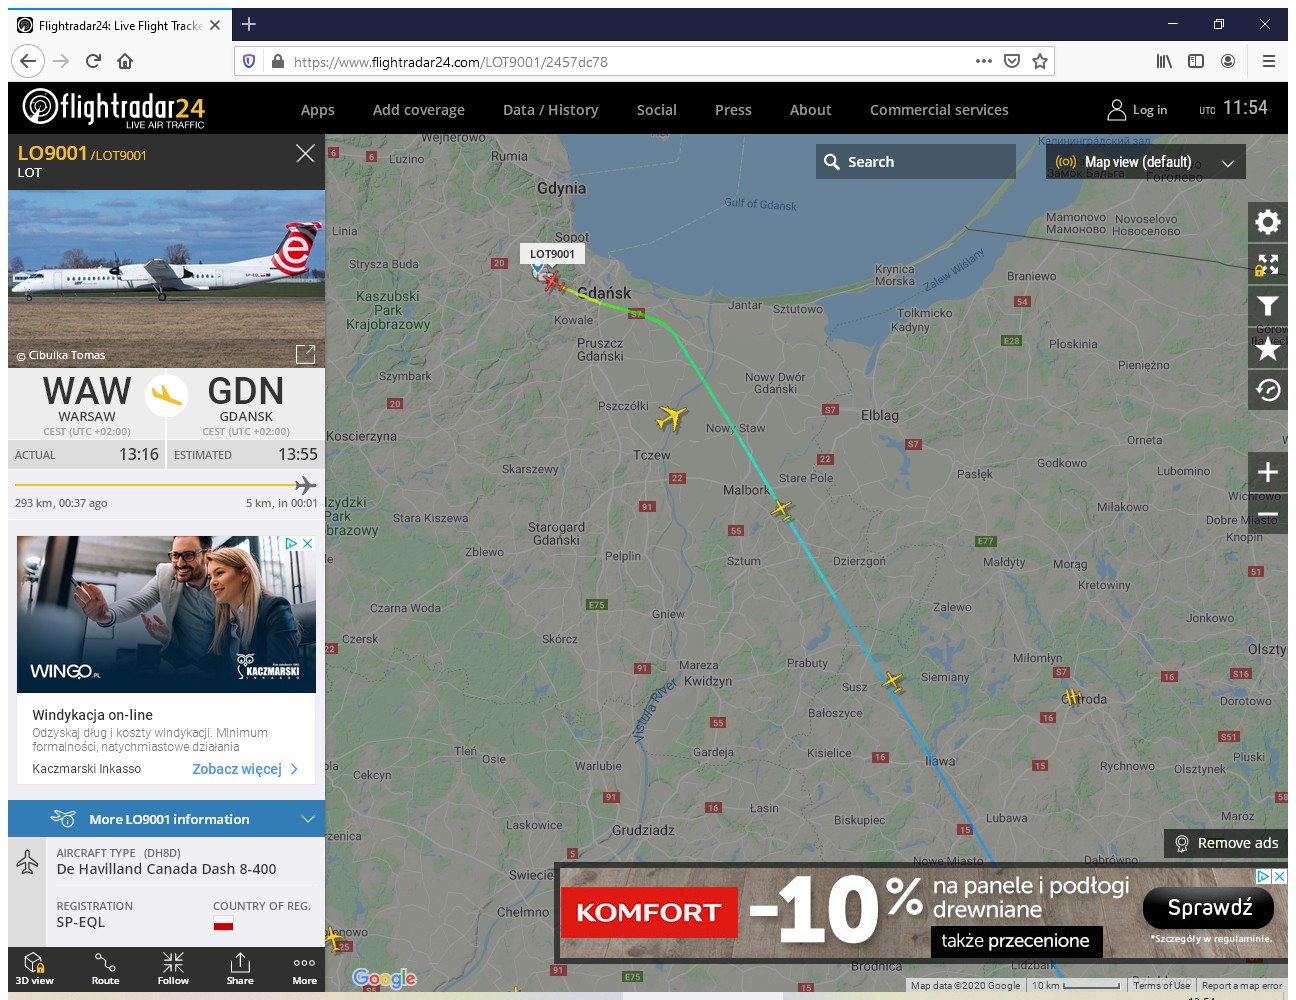Open the Firefox hamburger menu
Viewport: 1296px width, 1000px height.
pyautogui.click(x=1269, y=61)
